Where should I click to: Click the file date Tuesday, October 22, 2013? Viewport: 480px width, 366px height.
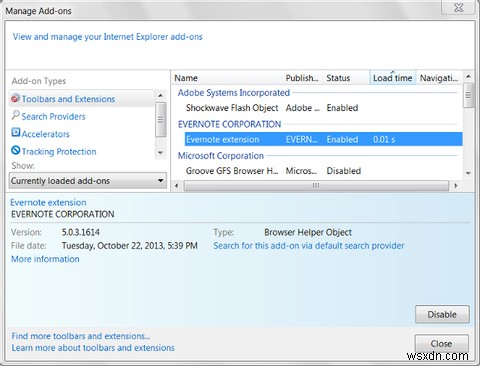pyautogui.click(x=130, y=246)
